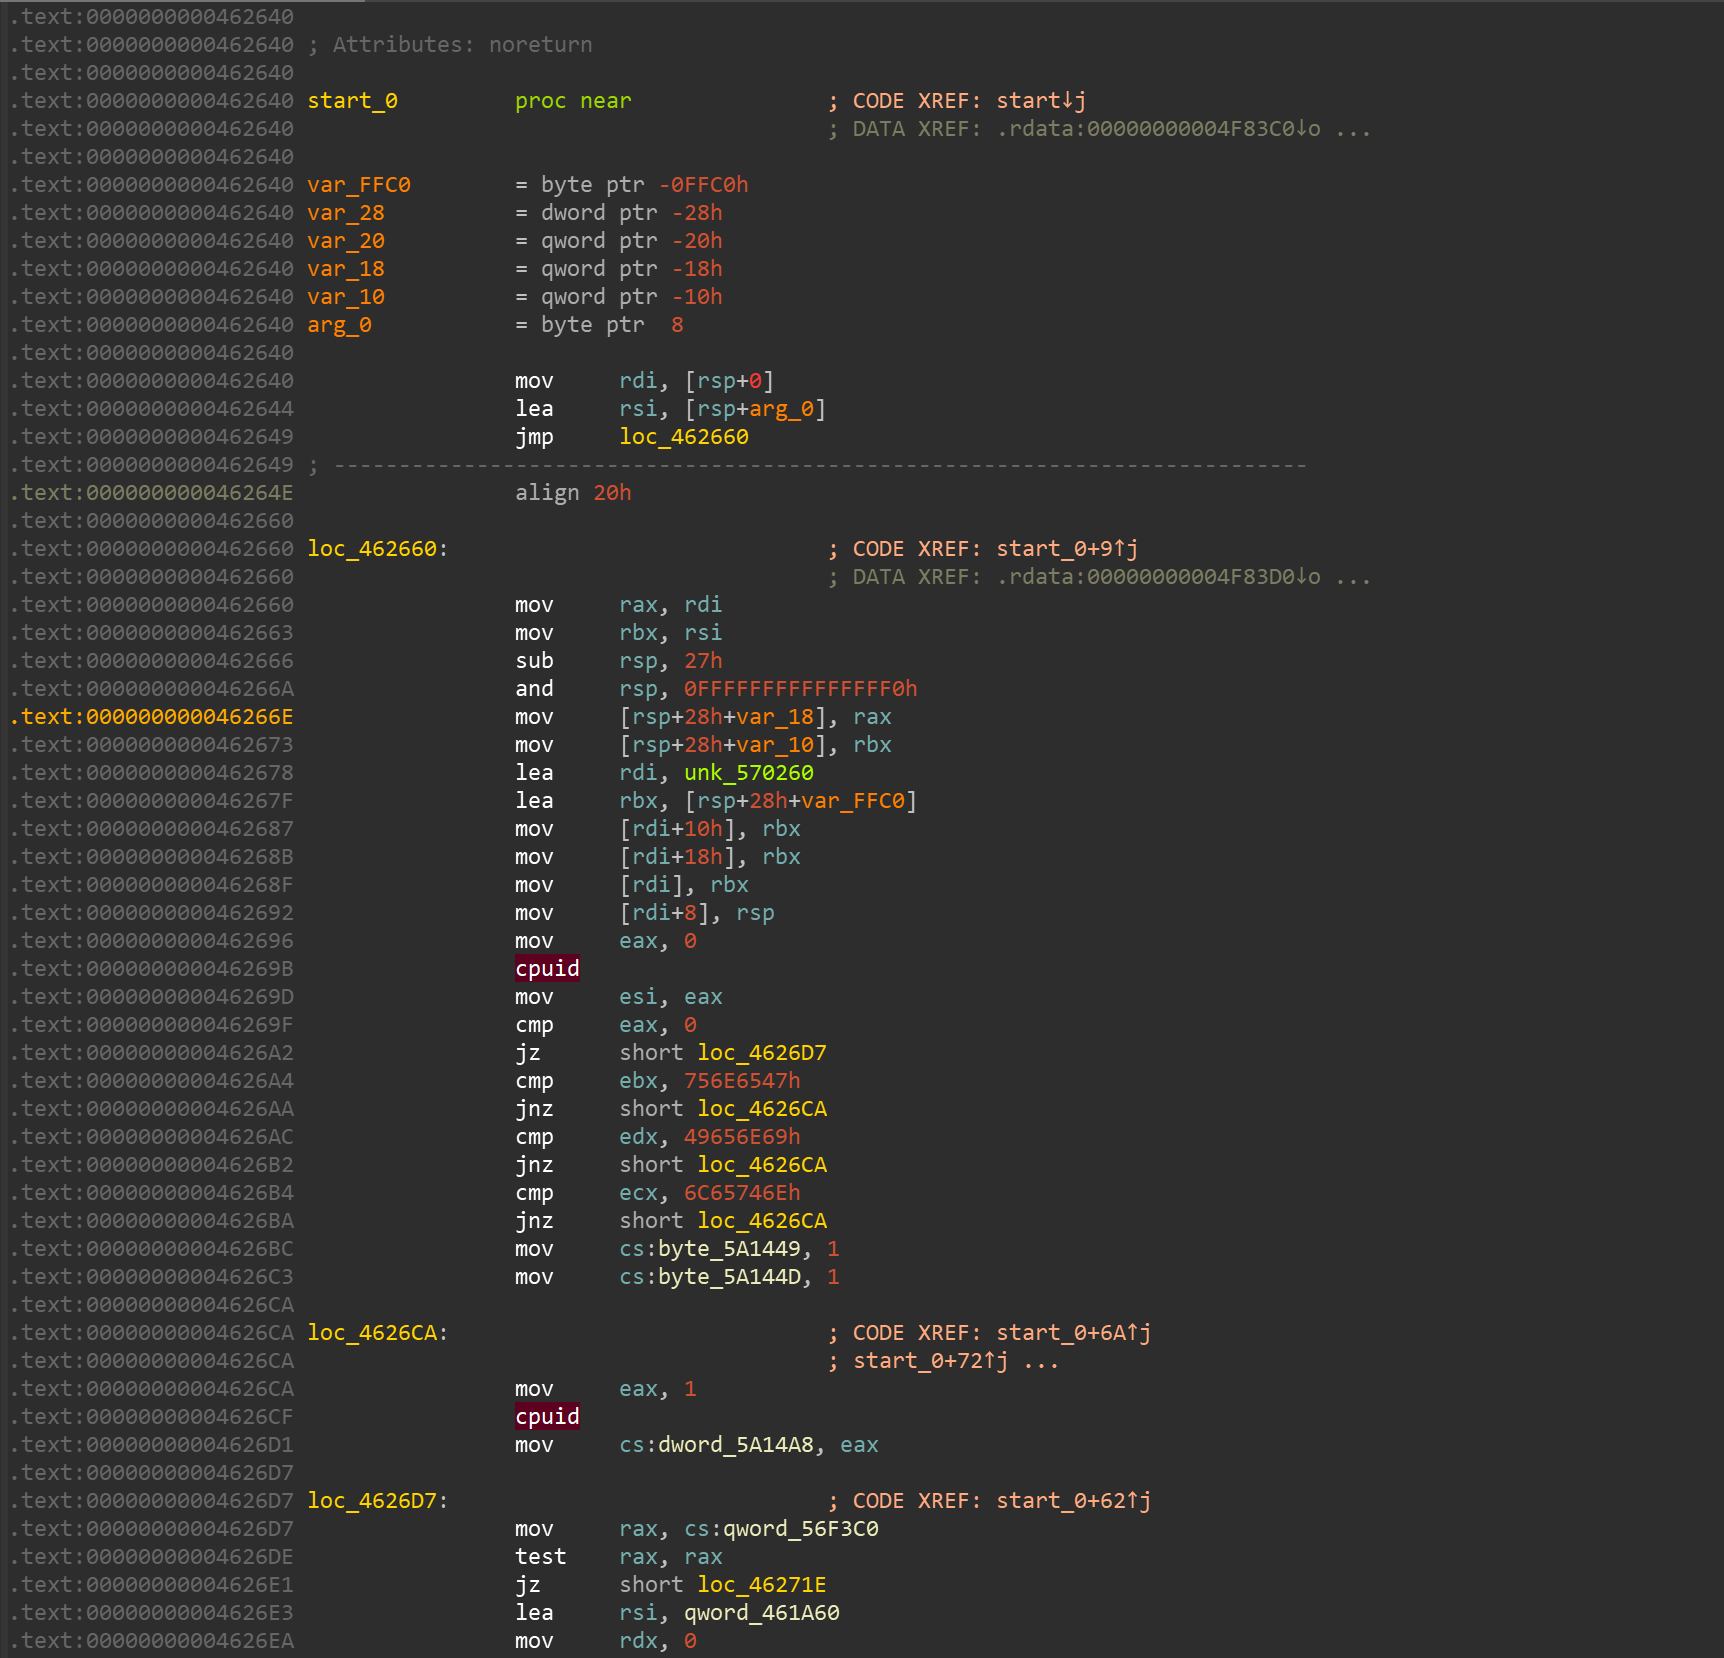Screen dimensions: 1724x1658
Task: Click the 0FFFFFFFFFFFFFFF0h mask operand
Action: (x=801, y=689)
